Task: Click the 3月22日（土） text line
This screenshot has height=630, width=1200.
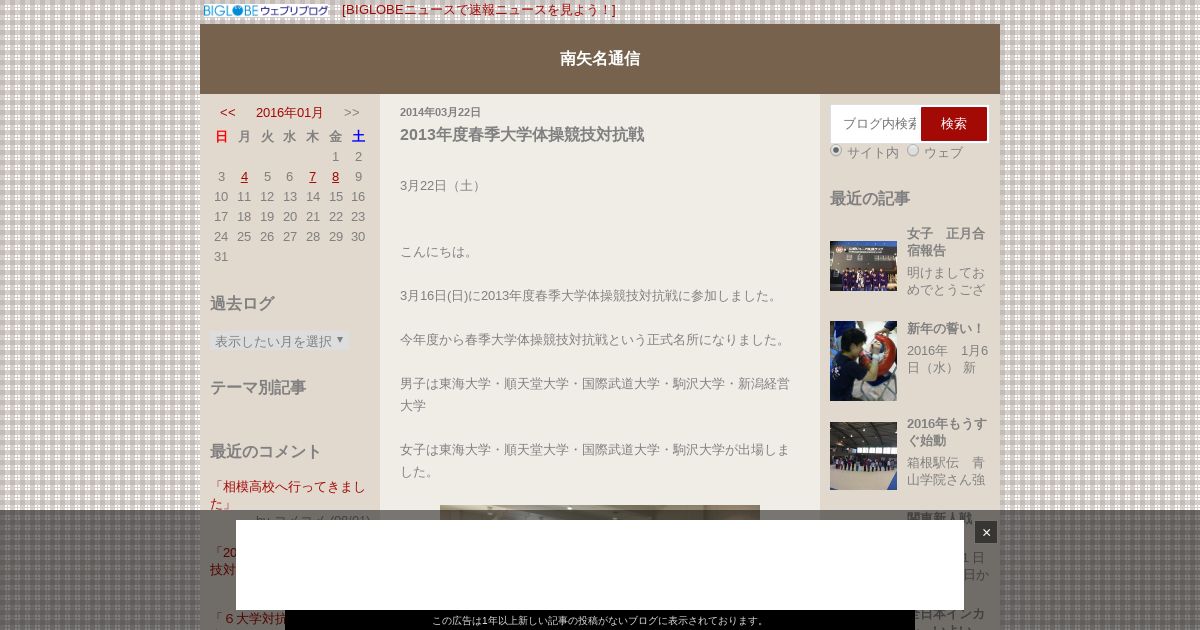Action: pyautogui.click(x=442, y=186)
